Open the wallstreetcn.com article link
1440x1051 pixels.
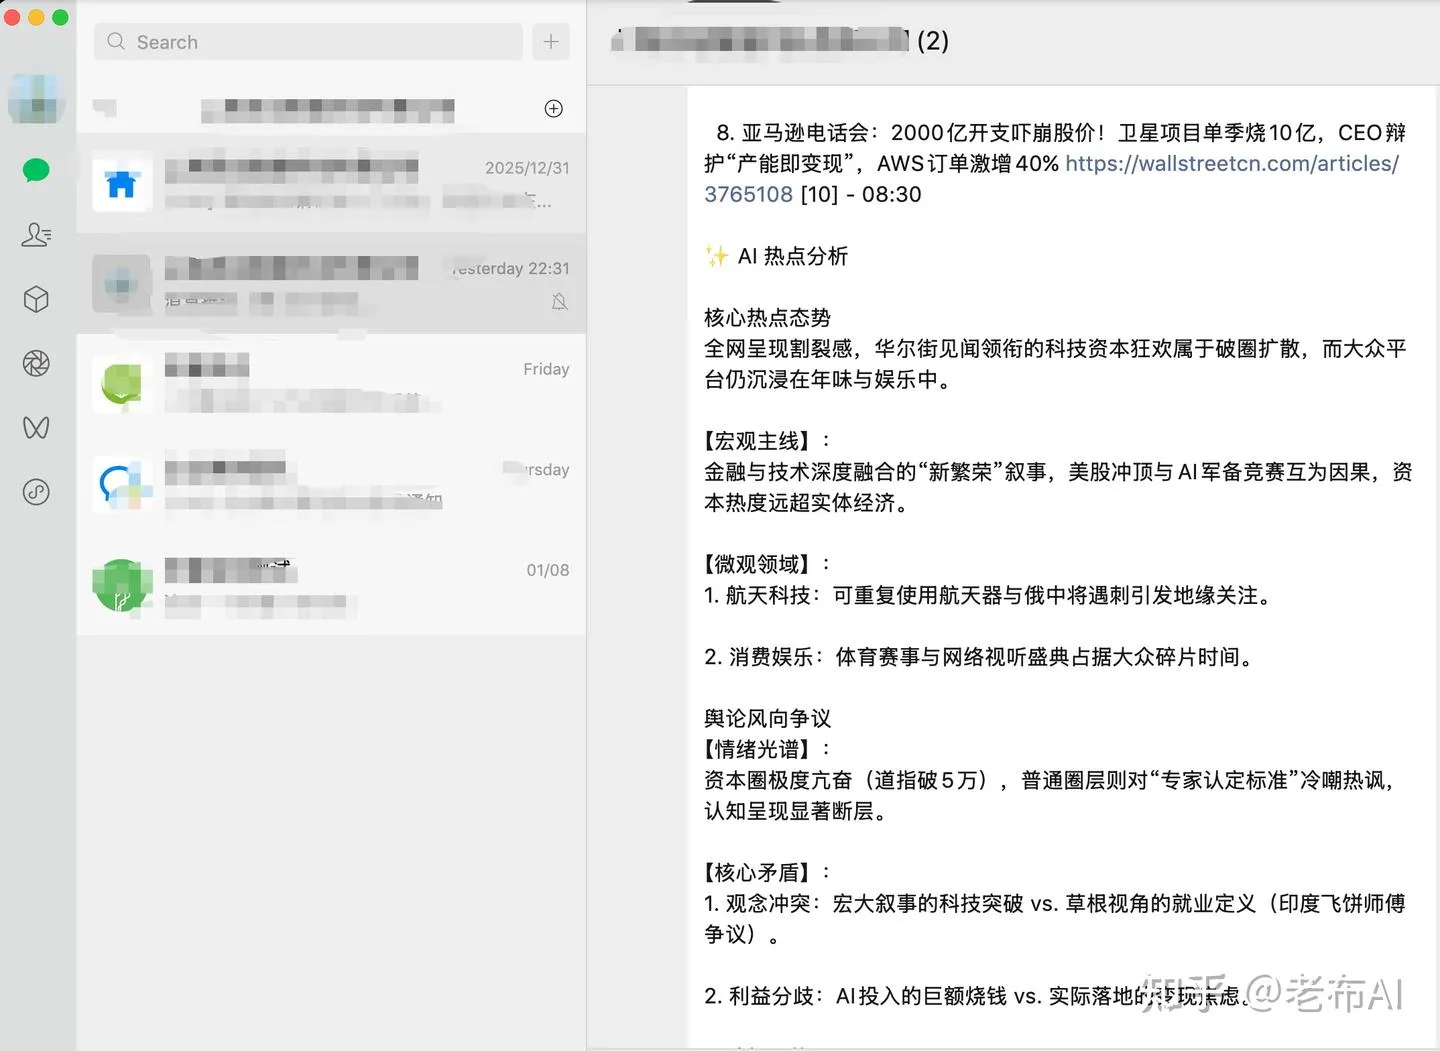pyautogui.click(x=1051, y=178)
